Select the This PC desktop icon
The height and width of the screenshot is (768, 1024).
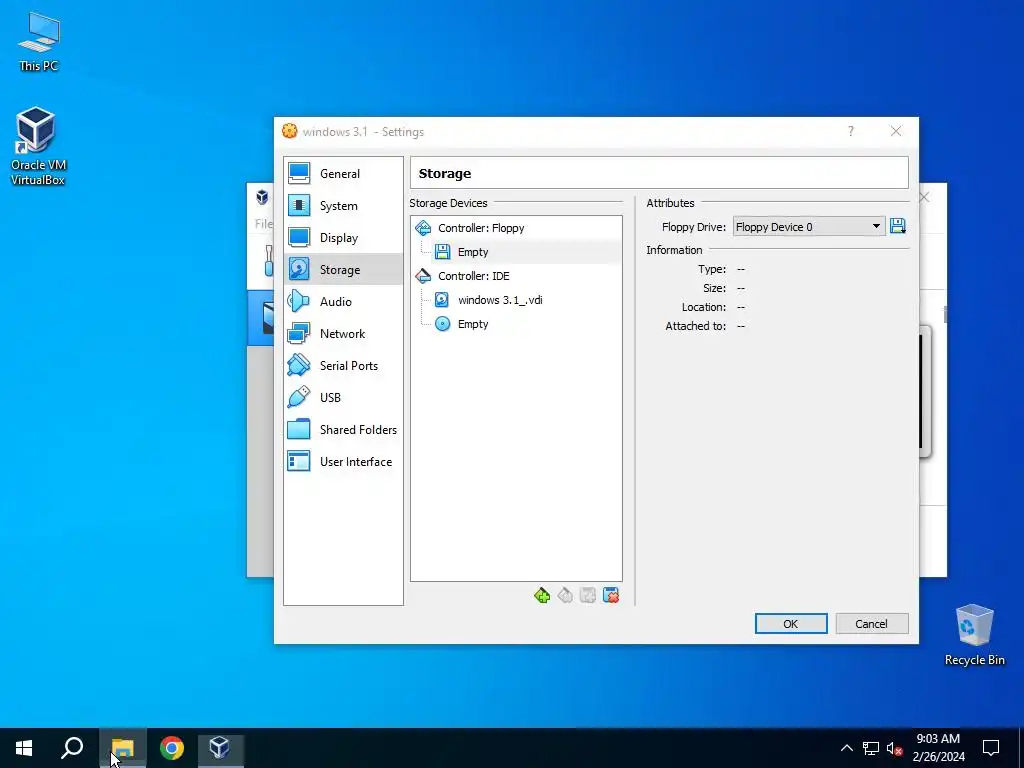coord(39,42)
